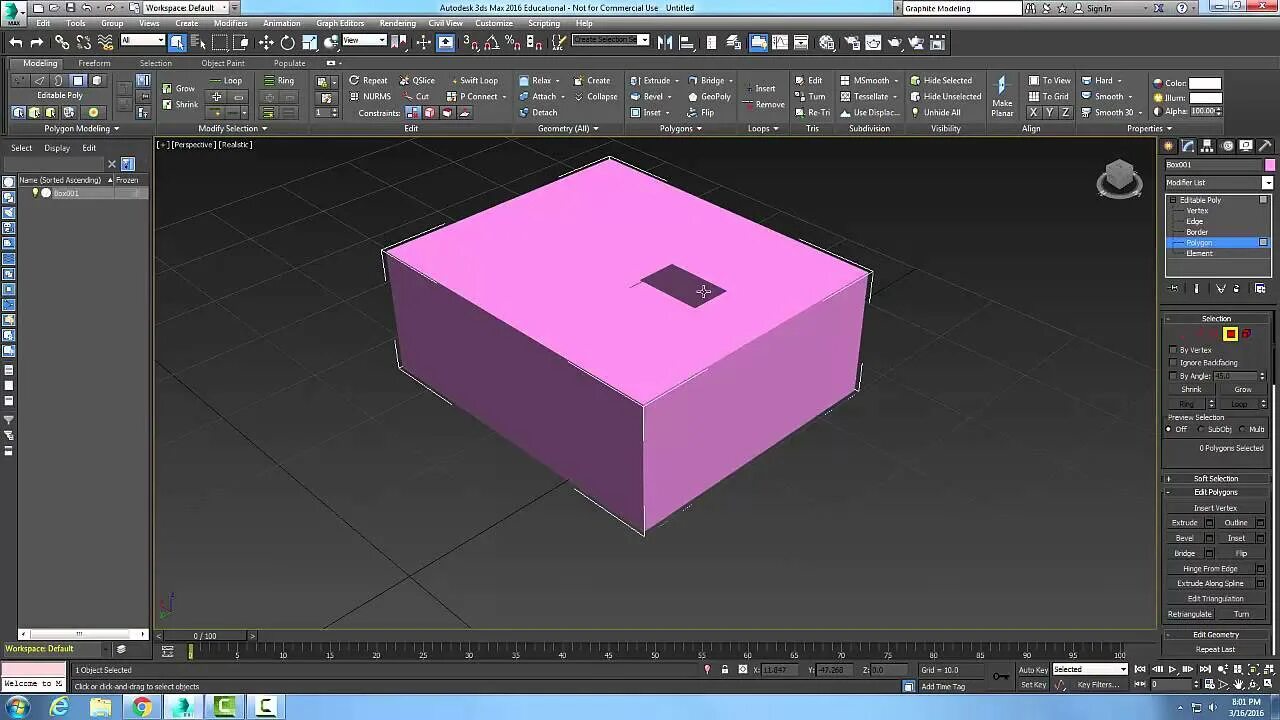Image resolution: width=1280 pixels, height=720 pixels.
Task: Enable the By Vertex checkbox
Action: pyautogui.click(x=1173, y=350)
